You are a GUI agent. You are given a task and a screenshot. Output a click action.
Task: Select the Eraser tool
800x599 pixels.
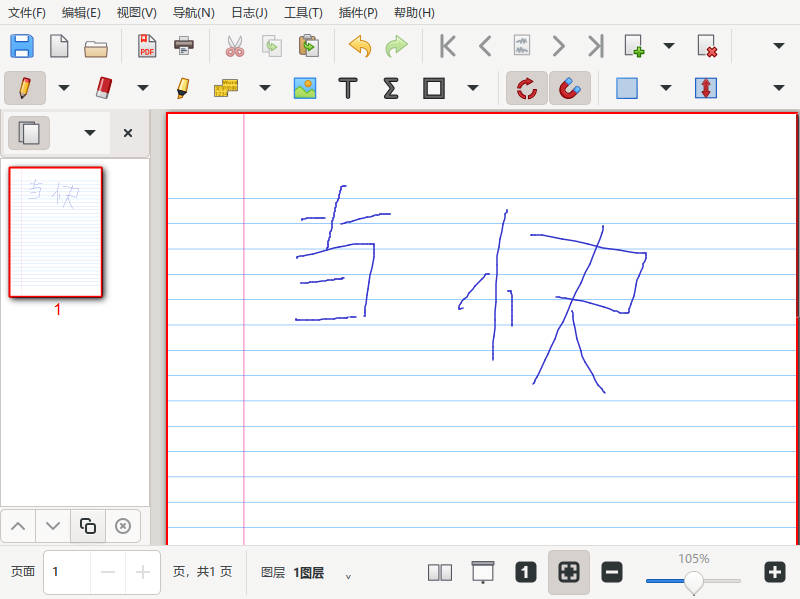coord(104,88)
